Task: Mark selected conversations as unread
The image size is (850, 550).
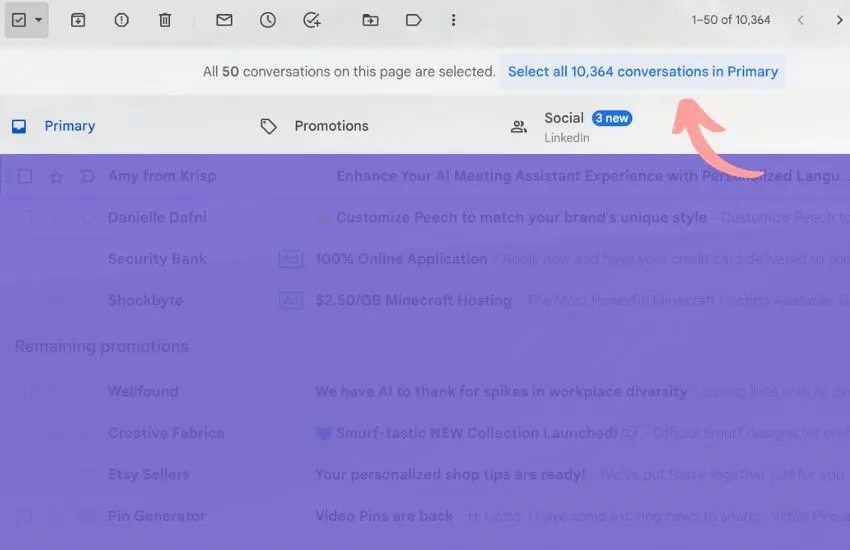Action: pyautogui.click(x=224, y=20)
